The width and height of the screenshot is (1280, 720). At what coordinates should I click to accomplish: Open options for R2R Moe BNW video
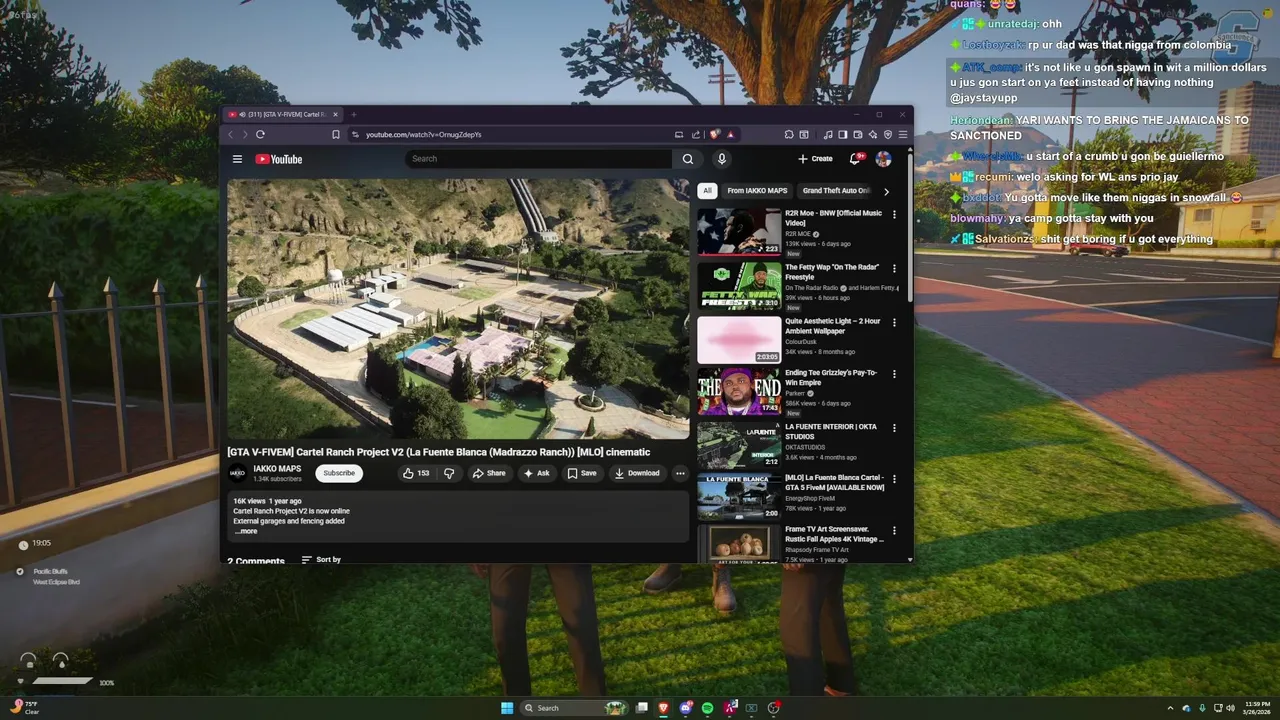tap(894, 214)
